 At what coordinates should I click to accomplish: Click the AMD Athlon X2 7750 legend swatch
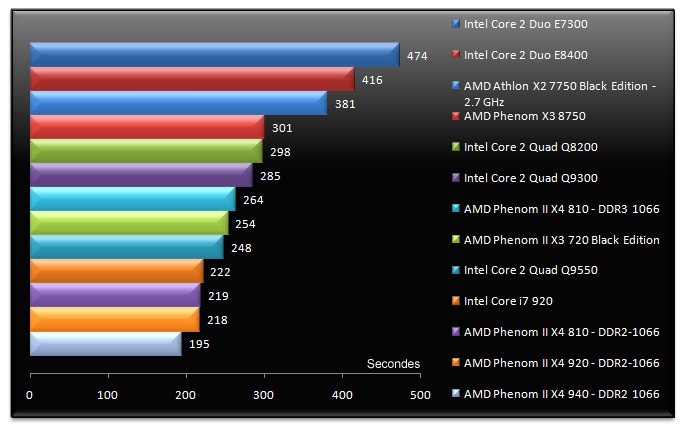point(456,85)
